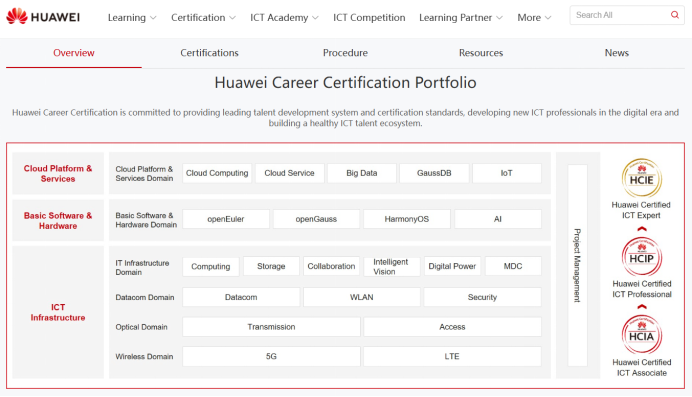Open Computing certification

coord(211,266)
